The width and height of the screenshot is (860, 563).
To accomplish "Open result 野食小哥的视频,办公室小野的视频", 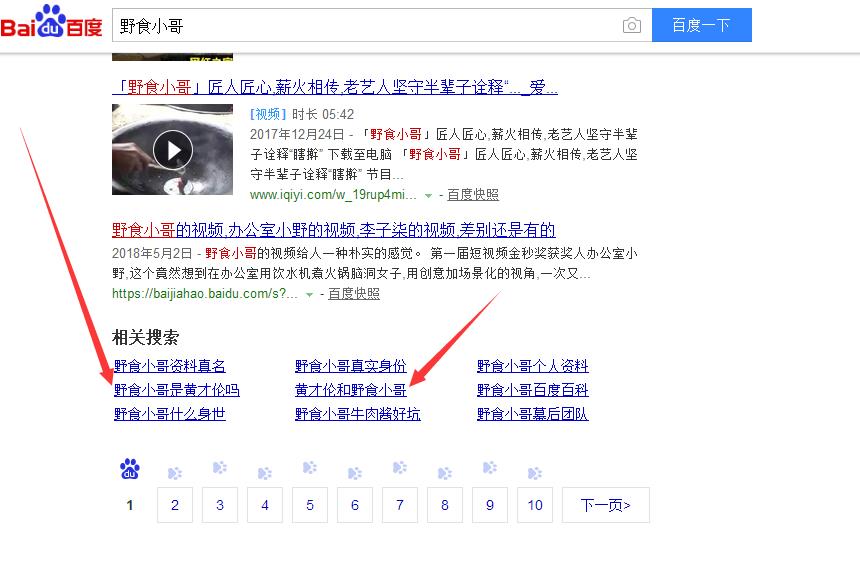I will (x=333, y=230).
